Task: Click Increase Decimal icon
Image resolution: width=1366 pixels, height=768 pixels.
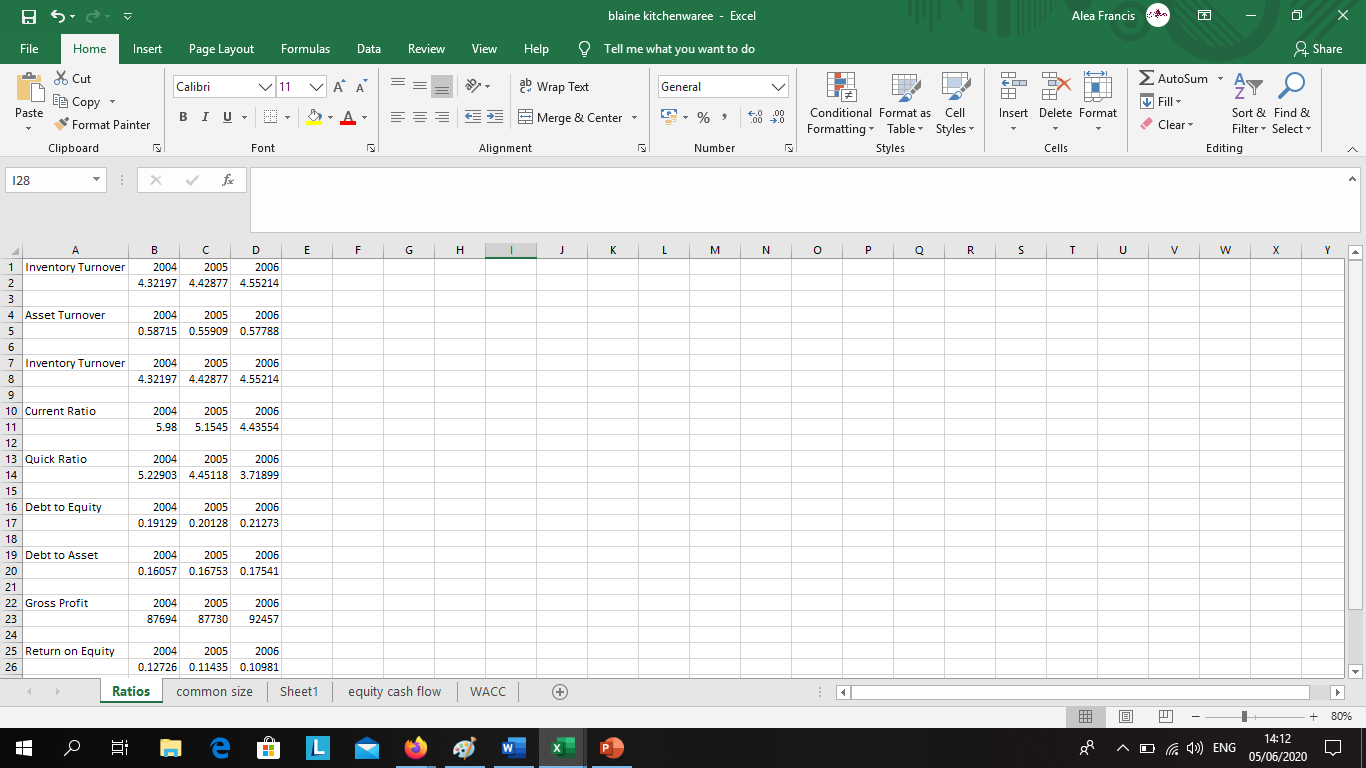Action: point(756,118)
